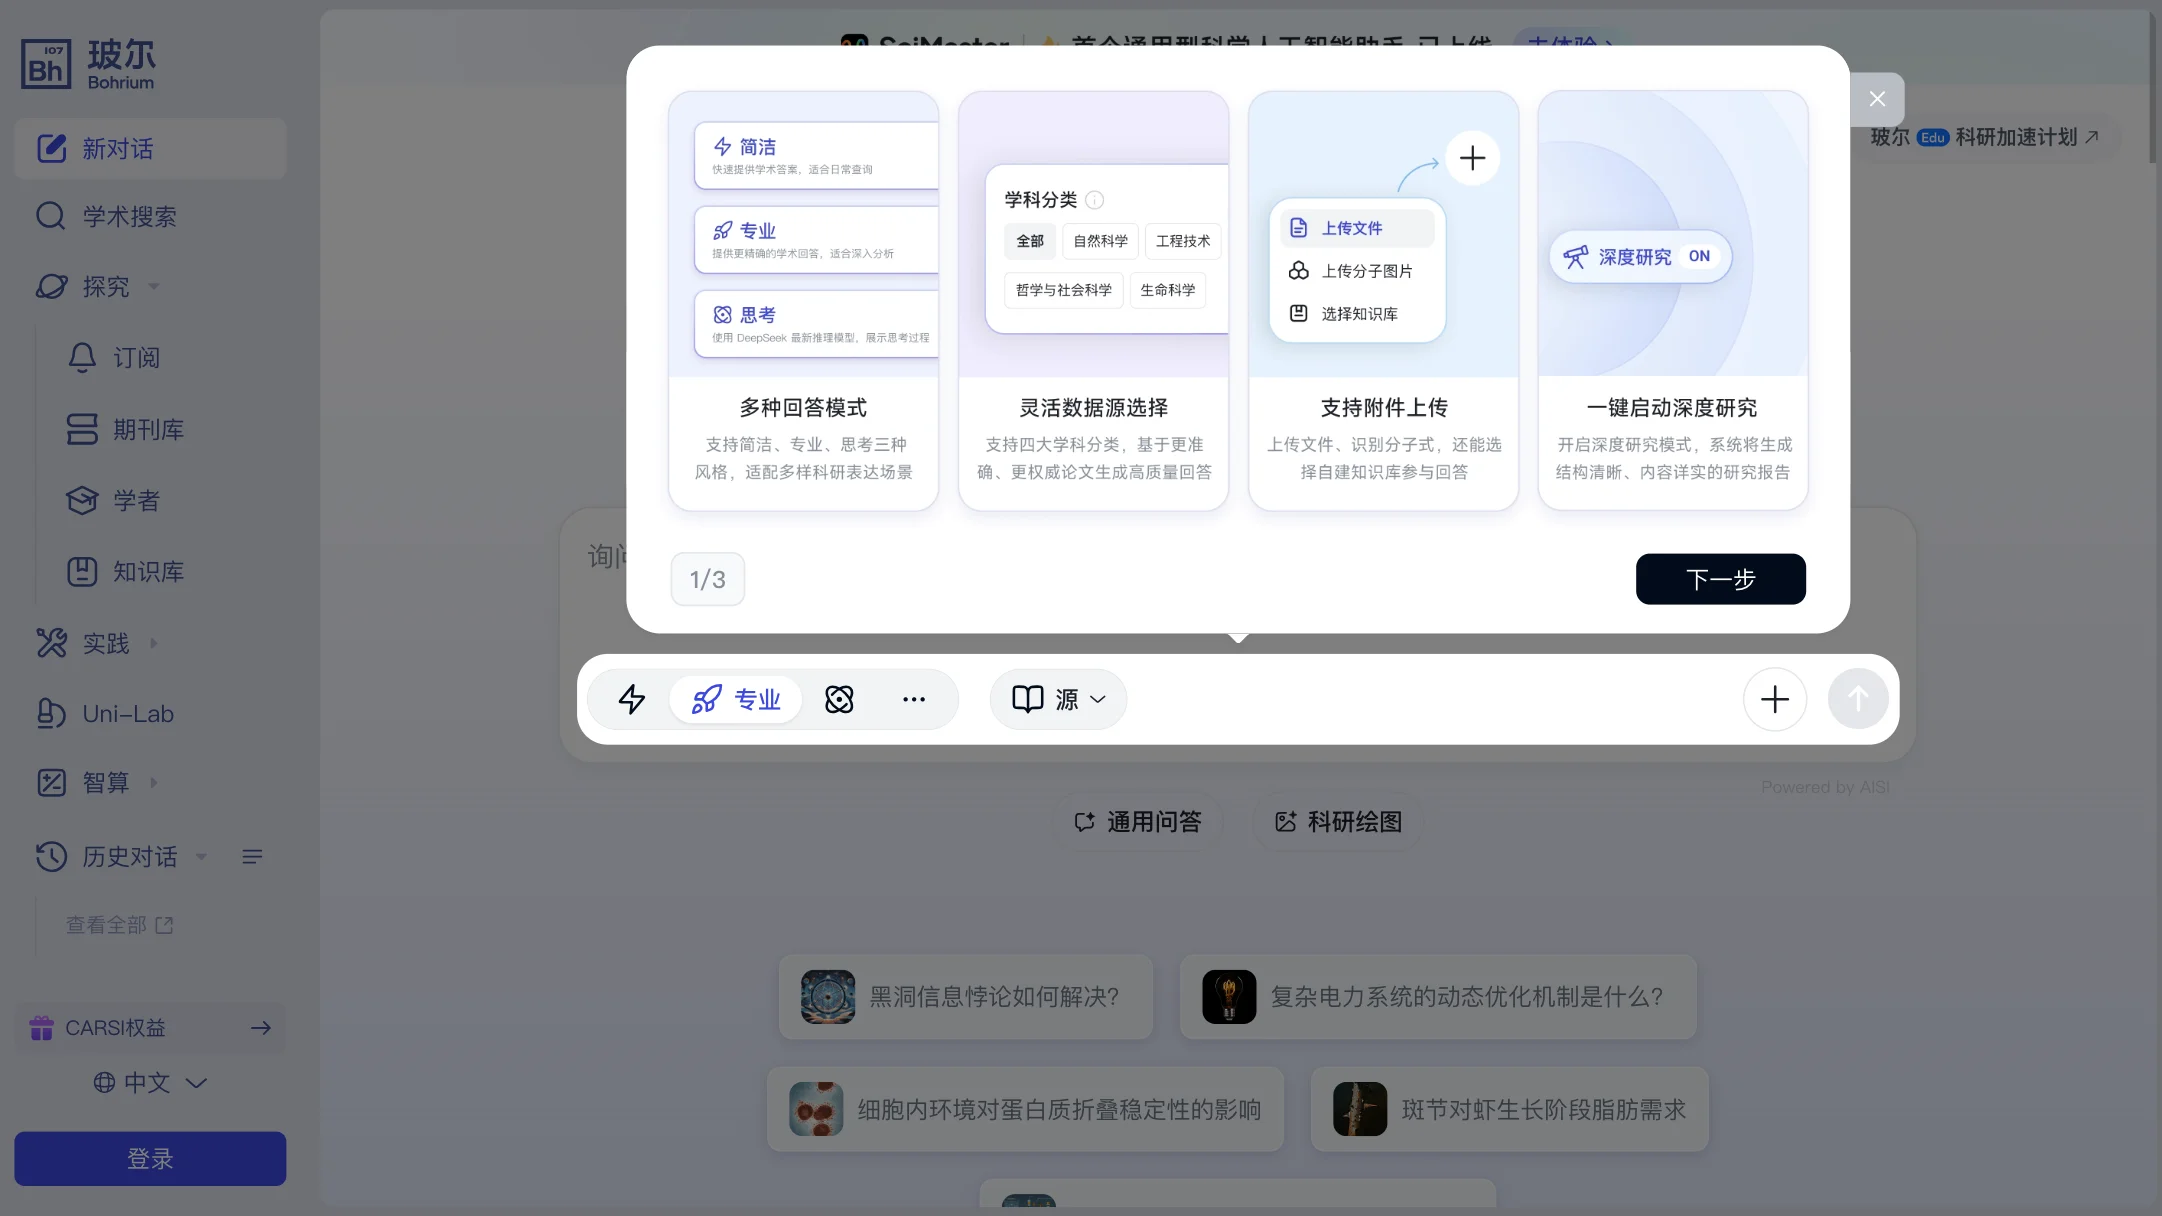
Task: Switch to the 科研绘图 tab
Action: click(x=1335, y=821)
